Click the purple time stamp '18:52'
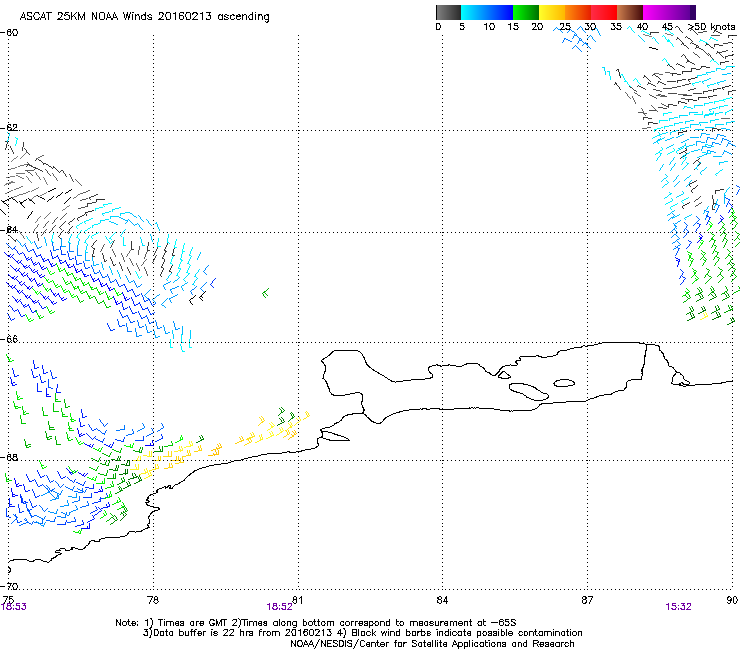The image size is (740, 650). [279, 607]
